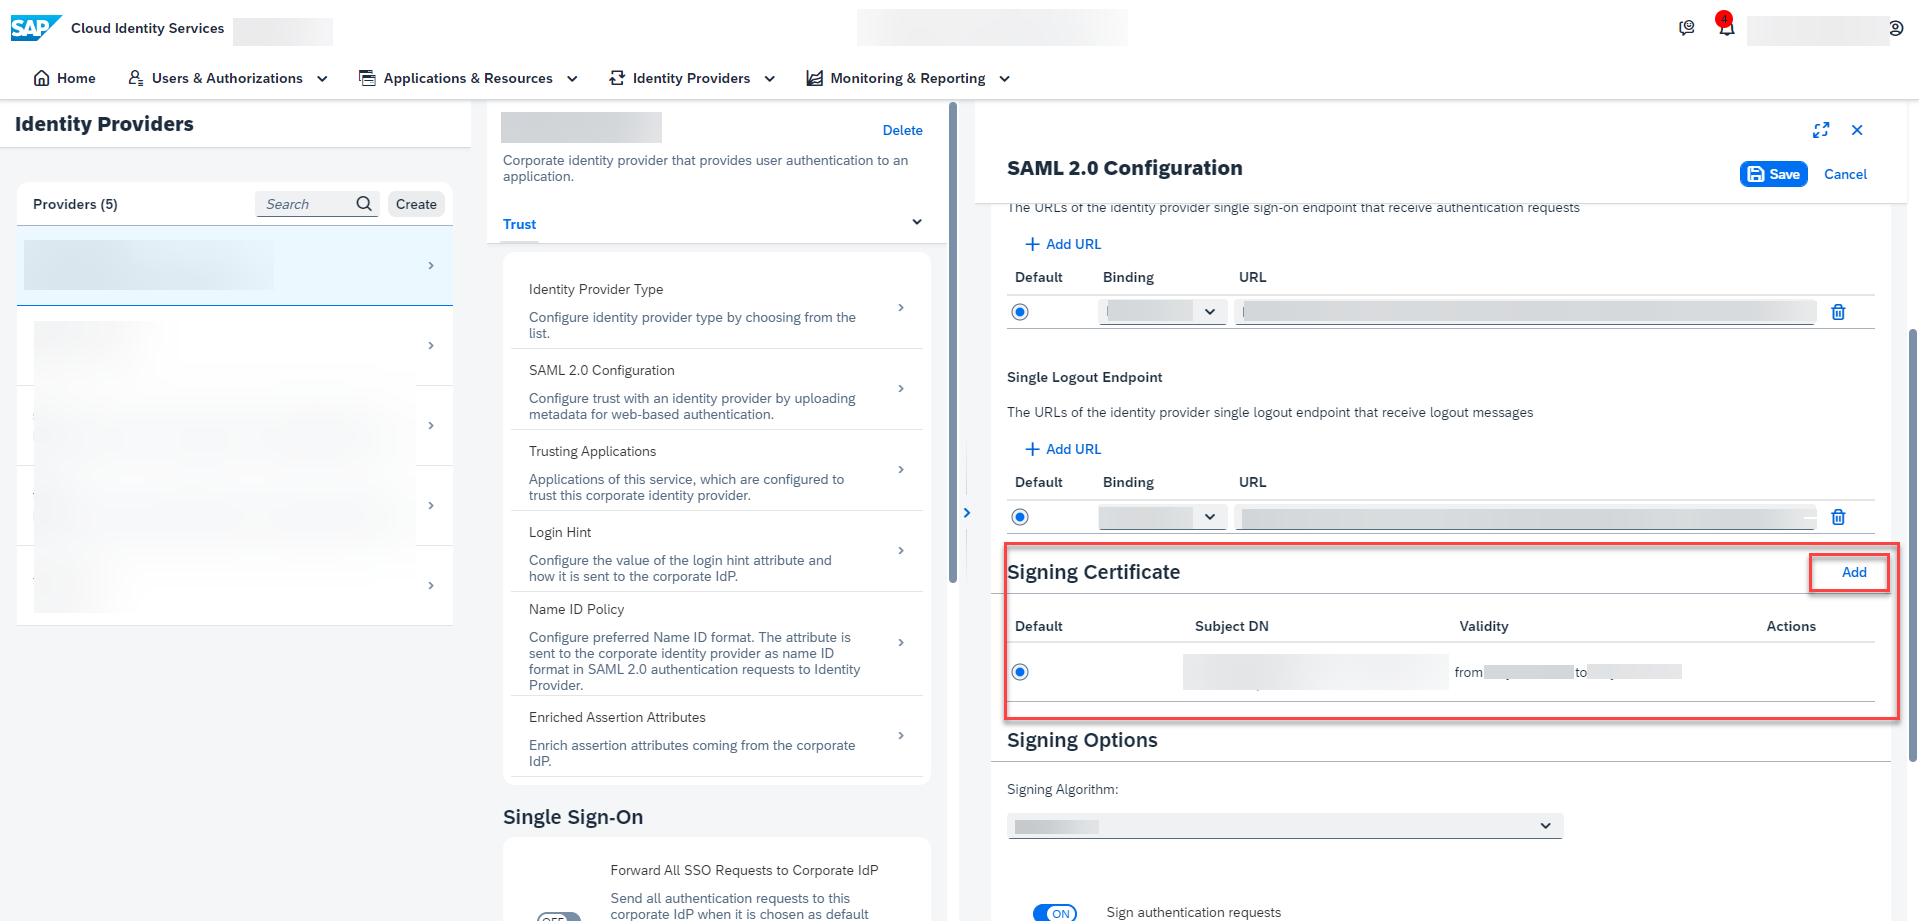The width and height of the screenshot is (1920, 921).
Task: Open Name ID Policy settings
Action: (x=716, y=643)
